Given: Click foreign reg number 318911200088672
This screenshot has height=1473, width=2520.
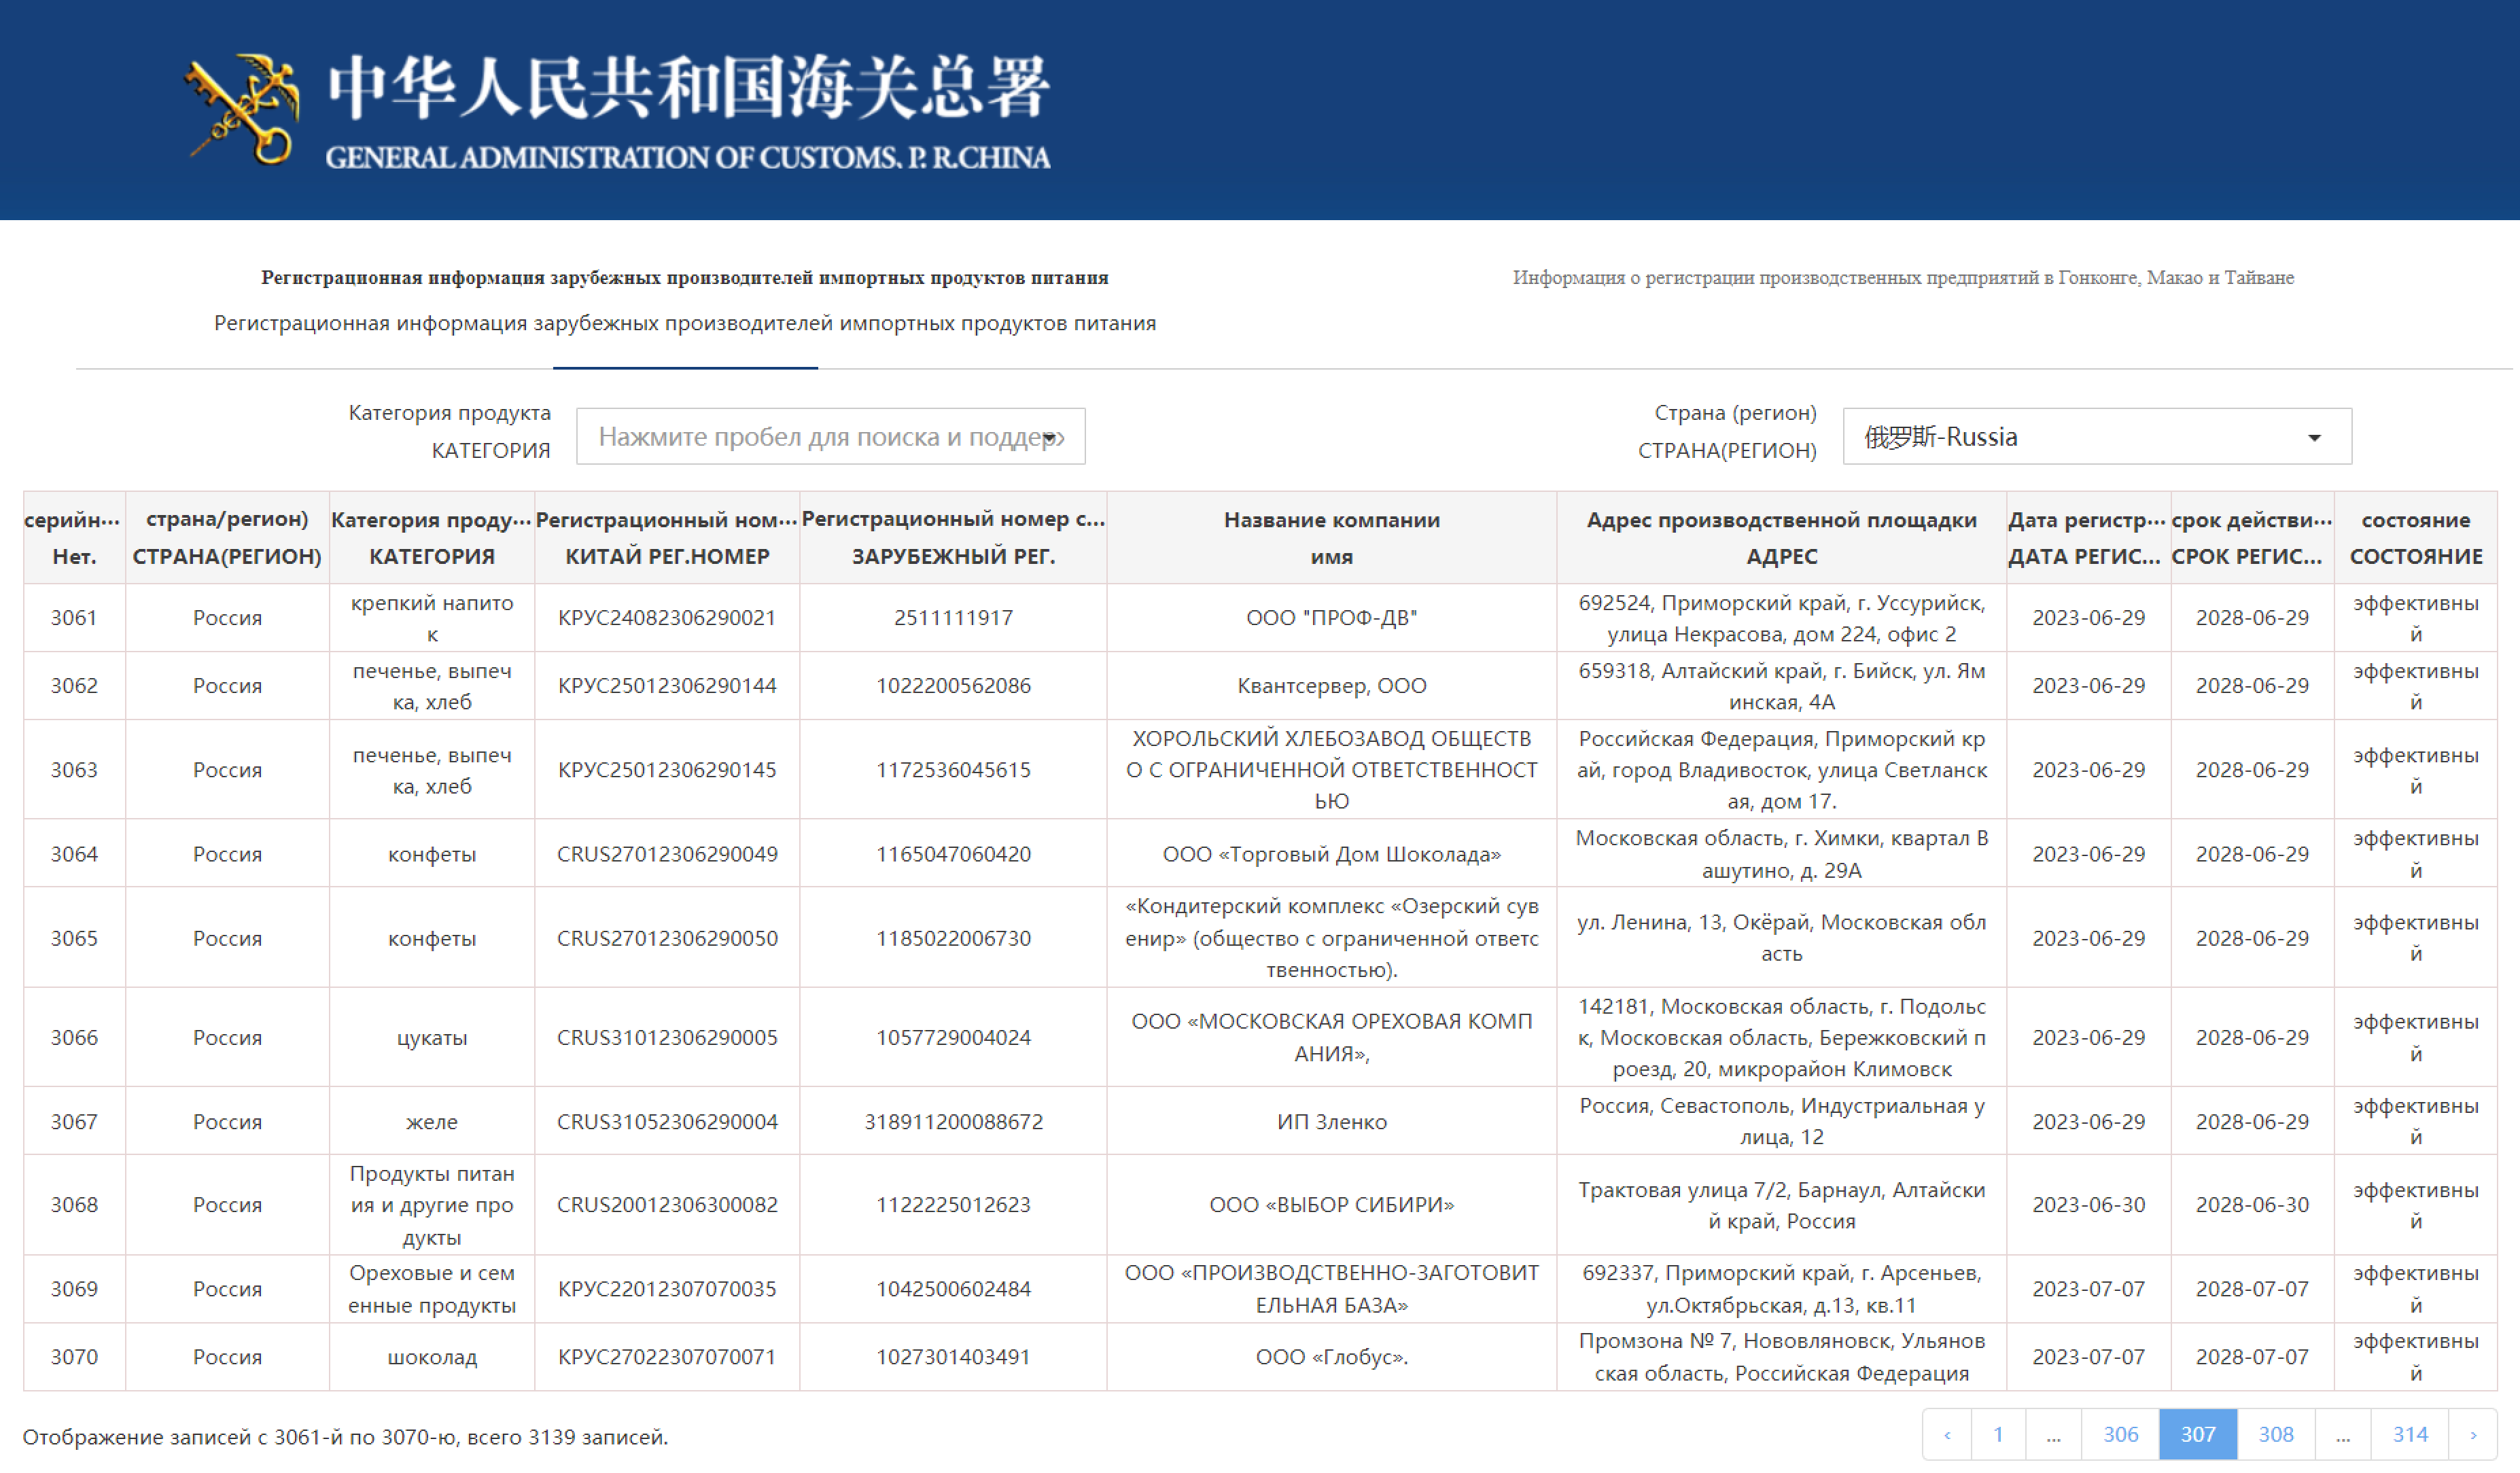Looking at the screenshot, I should tap(953, 1122).
